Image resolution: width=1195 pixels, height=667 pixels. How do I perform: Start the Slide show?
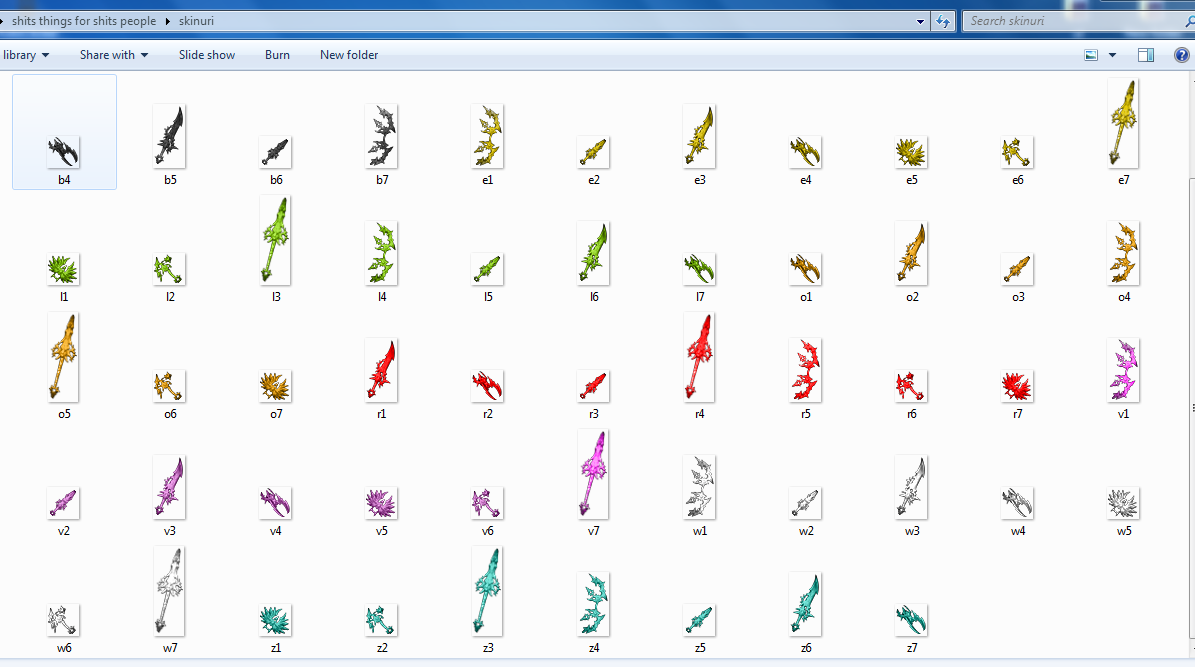[207, 55]
